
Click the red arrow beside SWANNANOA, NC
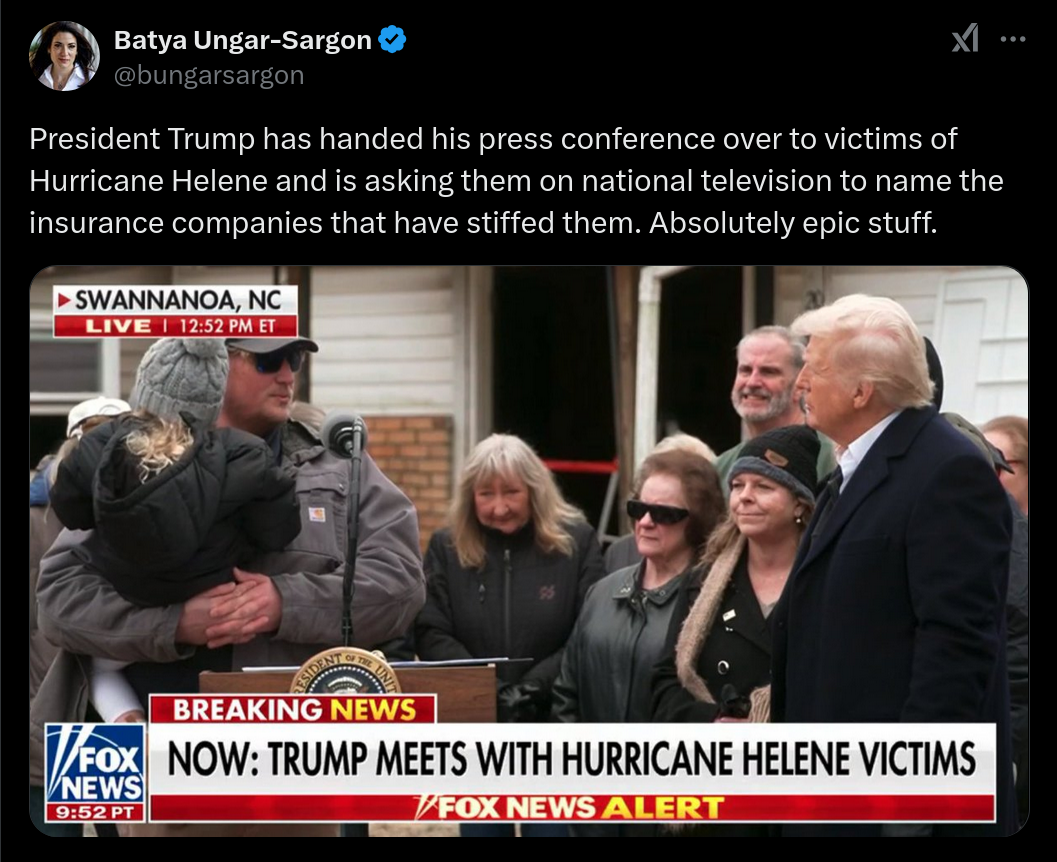coord(64,300)
